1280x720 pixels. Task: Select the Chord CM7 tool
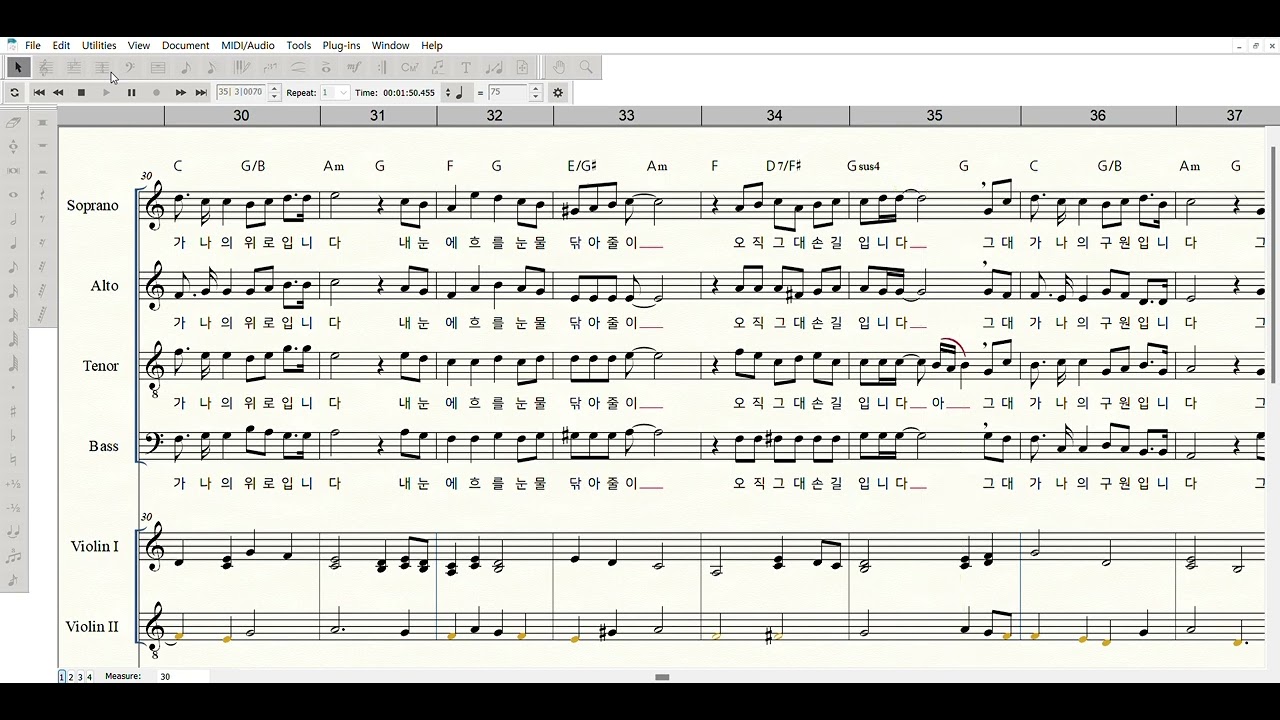click(409, 67)
